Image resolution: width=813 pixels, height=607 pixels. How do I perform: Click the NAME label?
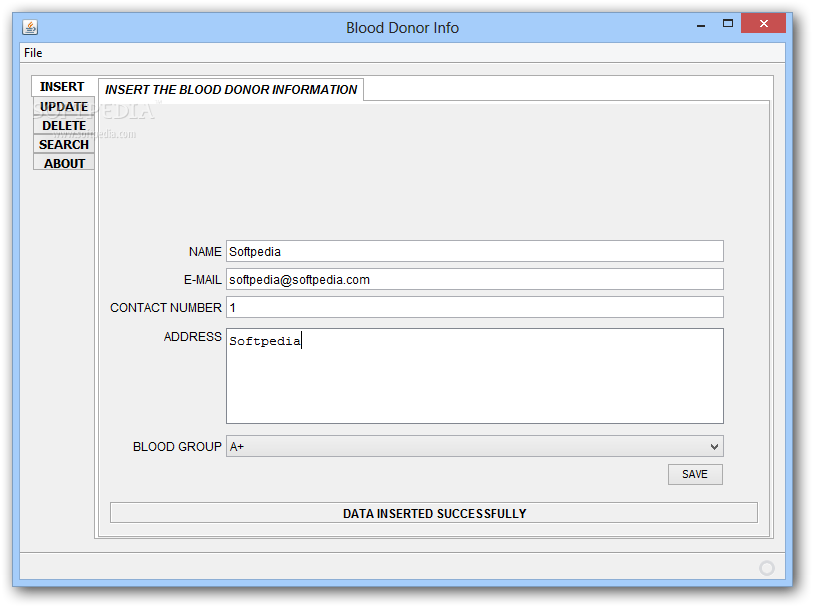[x=205, y=252]
